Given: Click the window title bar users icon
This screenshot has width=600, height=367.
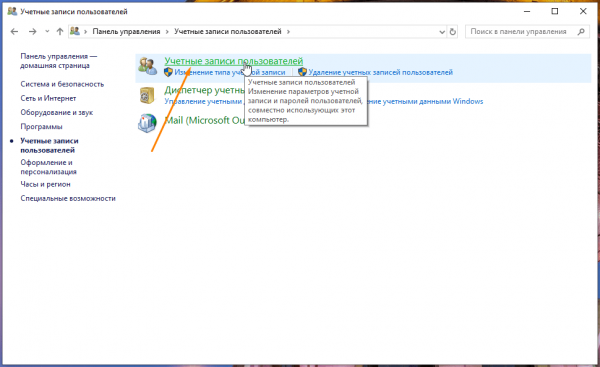Looking at the screenshot, I should click(12, 11).
